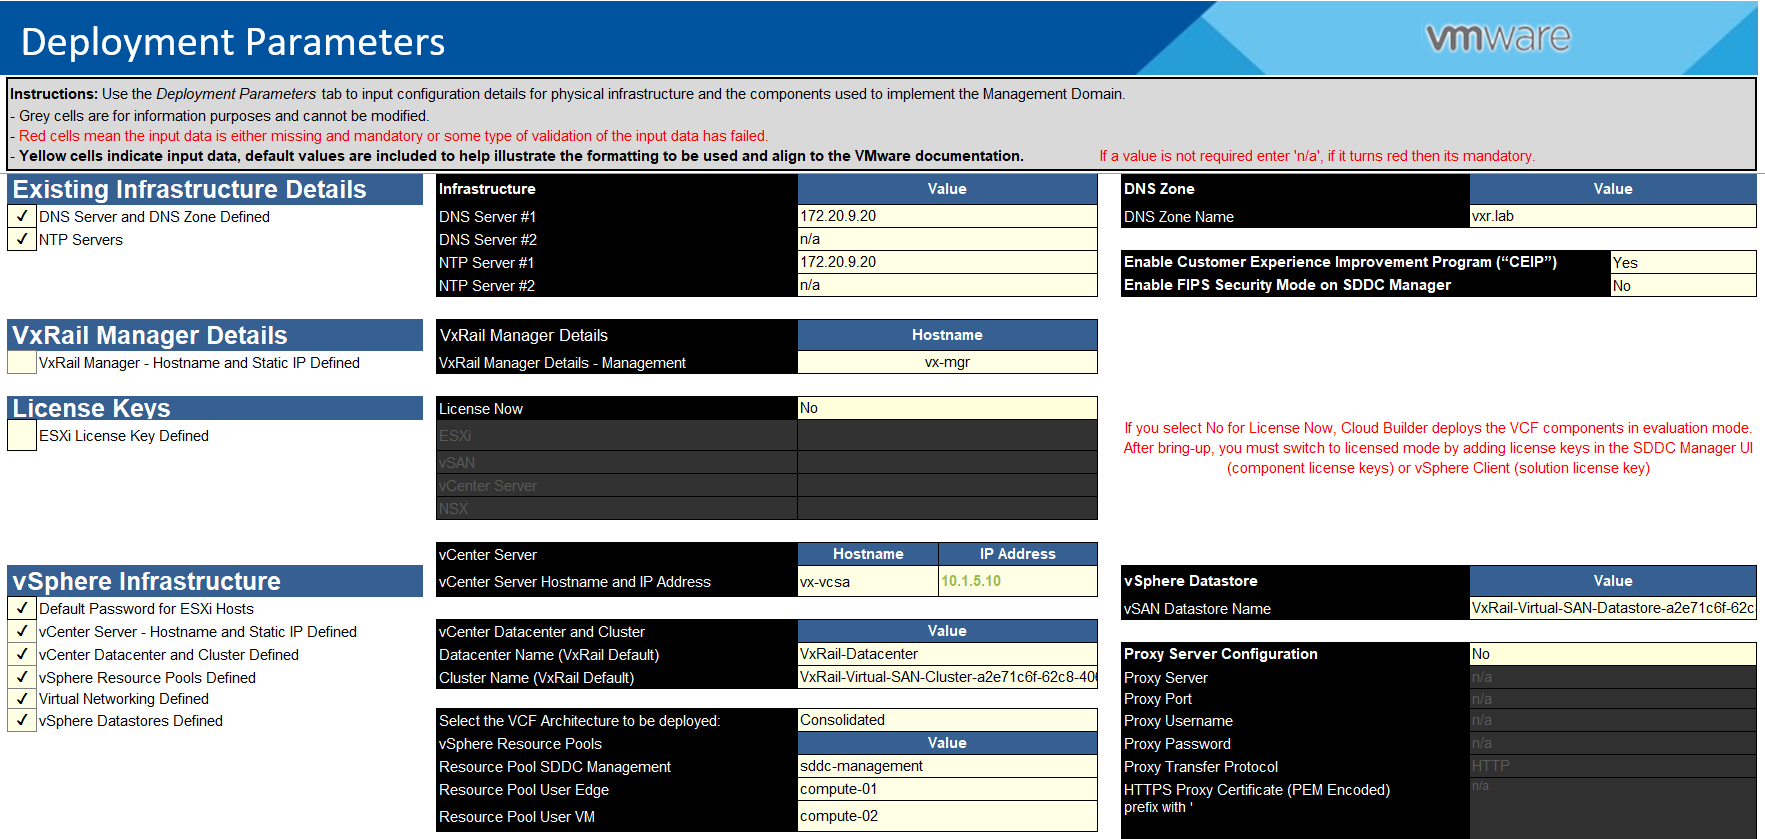Select the compute-02 resource pool cell

pos(947,816)
